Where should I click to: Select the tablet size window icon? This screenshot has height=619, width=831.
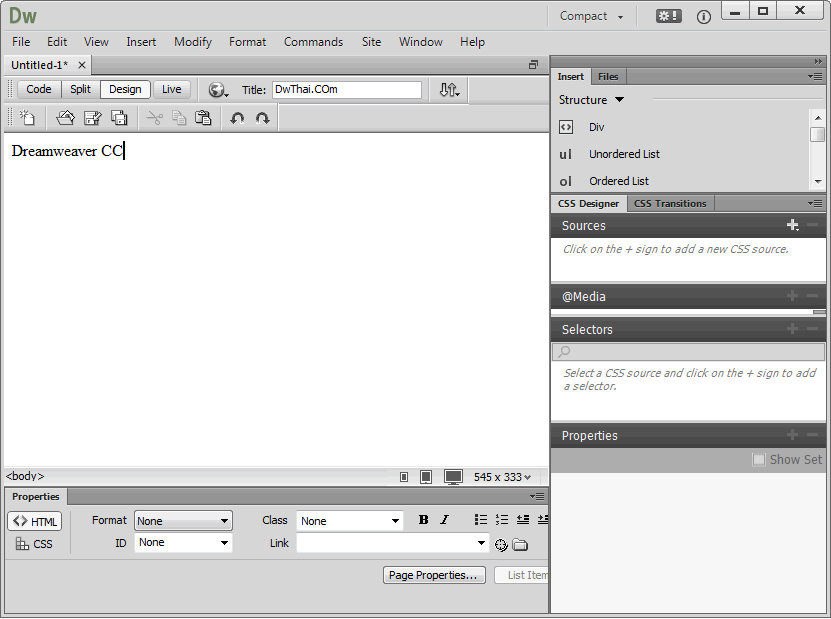[x=426, y=477]
